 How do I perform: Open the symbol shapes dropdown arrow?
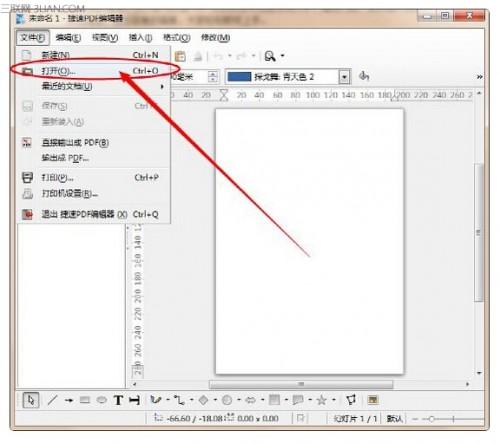tap(239, 400)
